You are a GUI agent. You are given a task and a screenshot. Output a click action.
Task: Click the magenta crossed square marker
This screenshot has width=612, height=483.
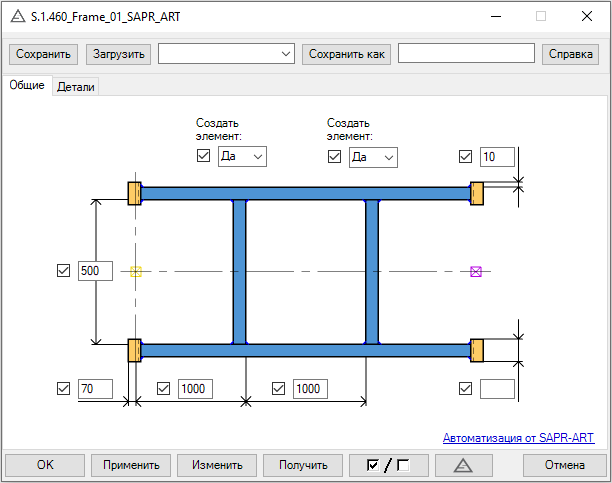click(x=476, y=271)
